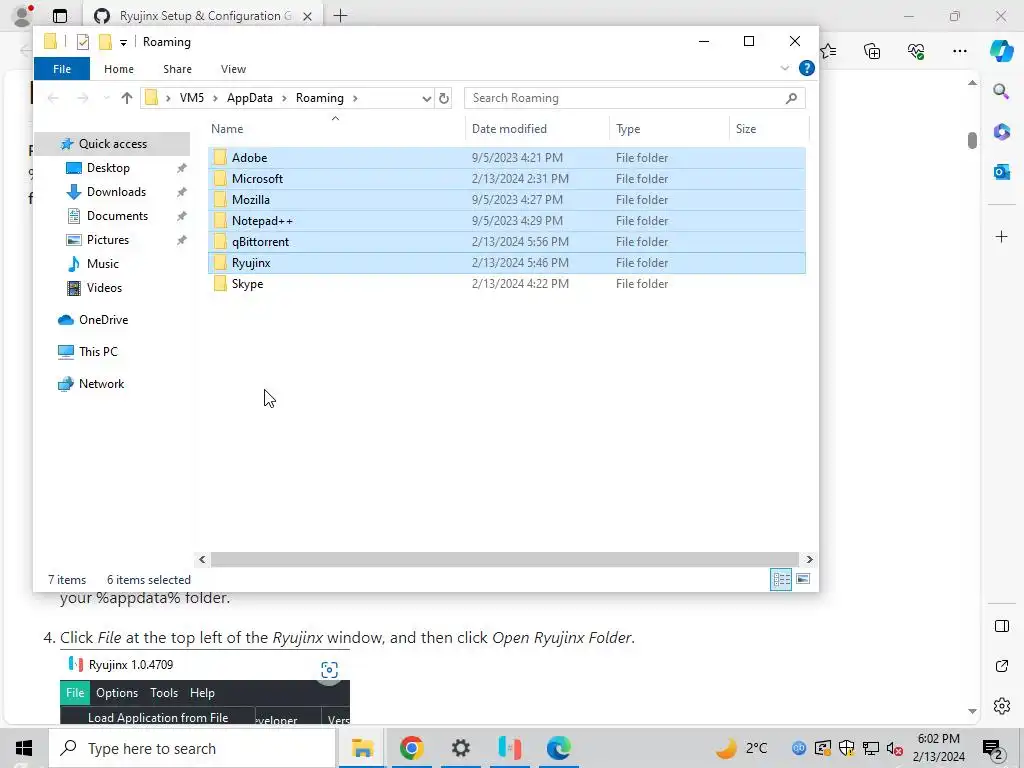The width and height of the screenshot is (1024, 768).
Task: Click the search magnifier in Search Roaming
Action: 792,98
